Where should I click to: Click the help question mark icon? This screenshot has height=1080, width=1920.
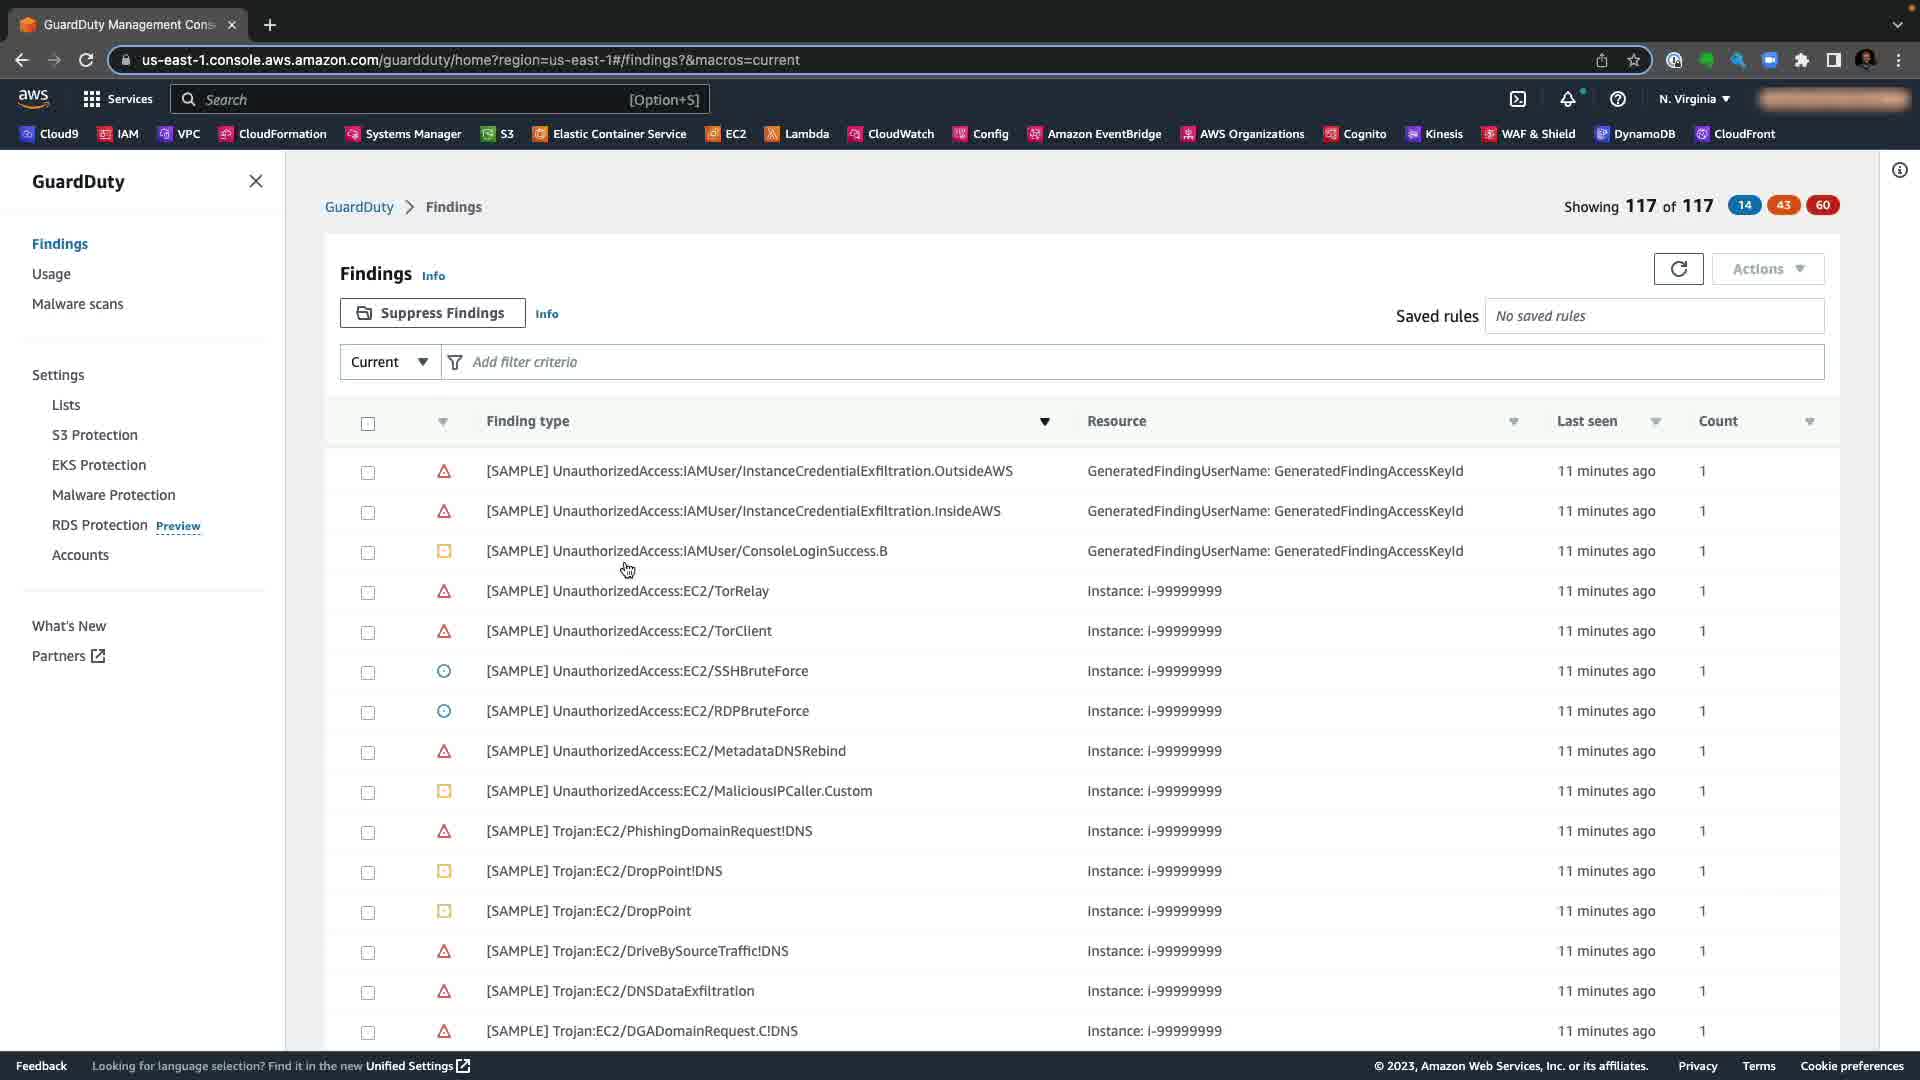1617,99
